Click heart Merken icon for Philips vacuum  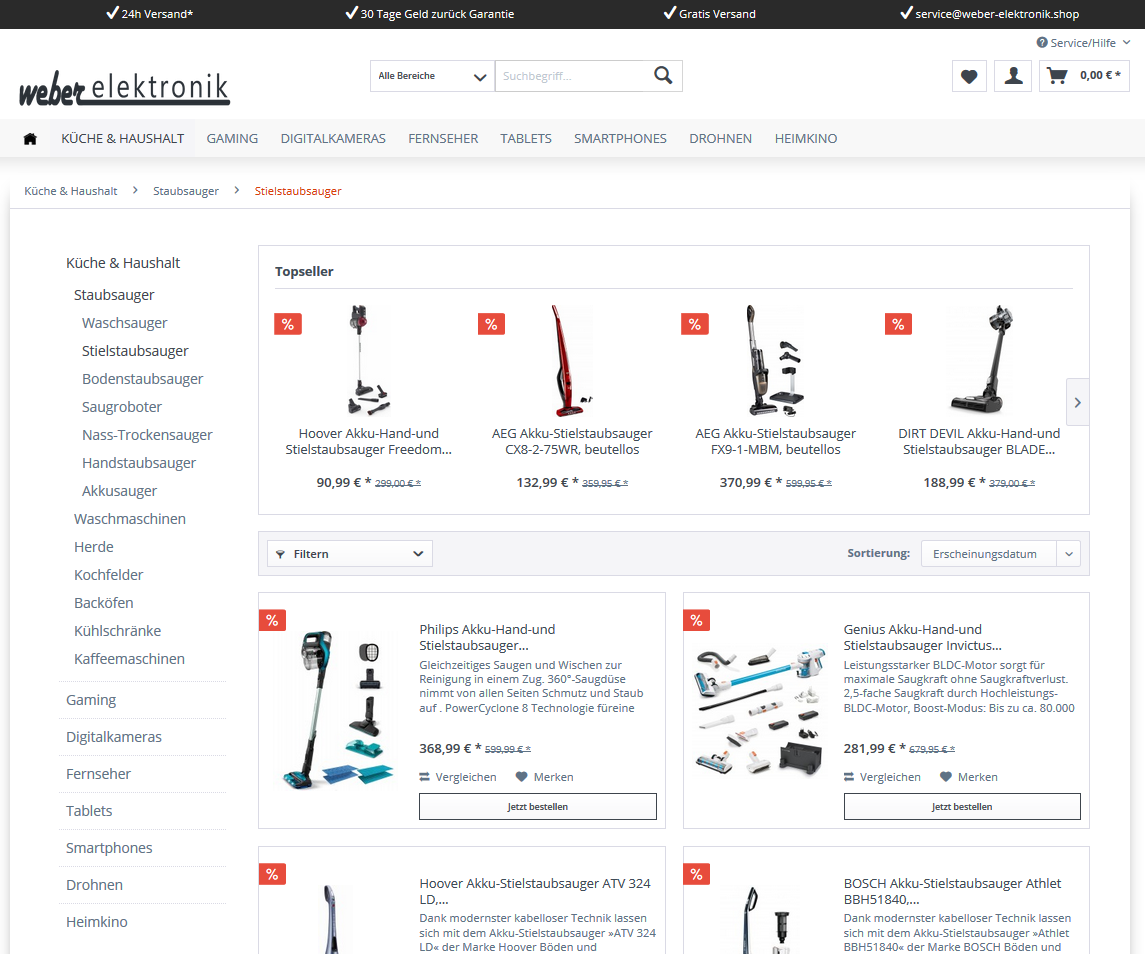pyautogui.click(x=521, y=777)
